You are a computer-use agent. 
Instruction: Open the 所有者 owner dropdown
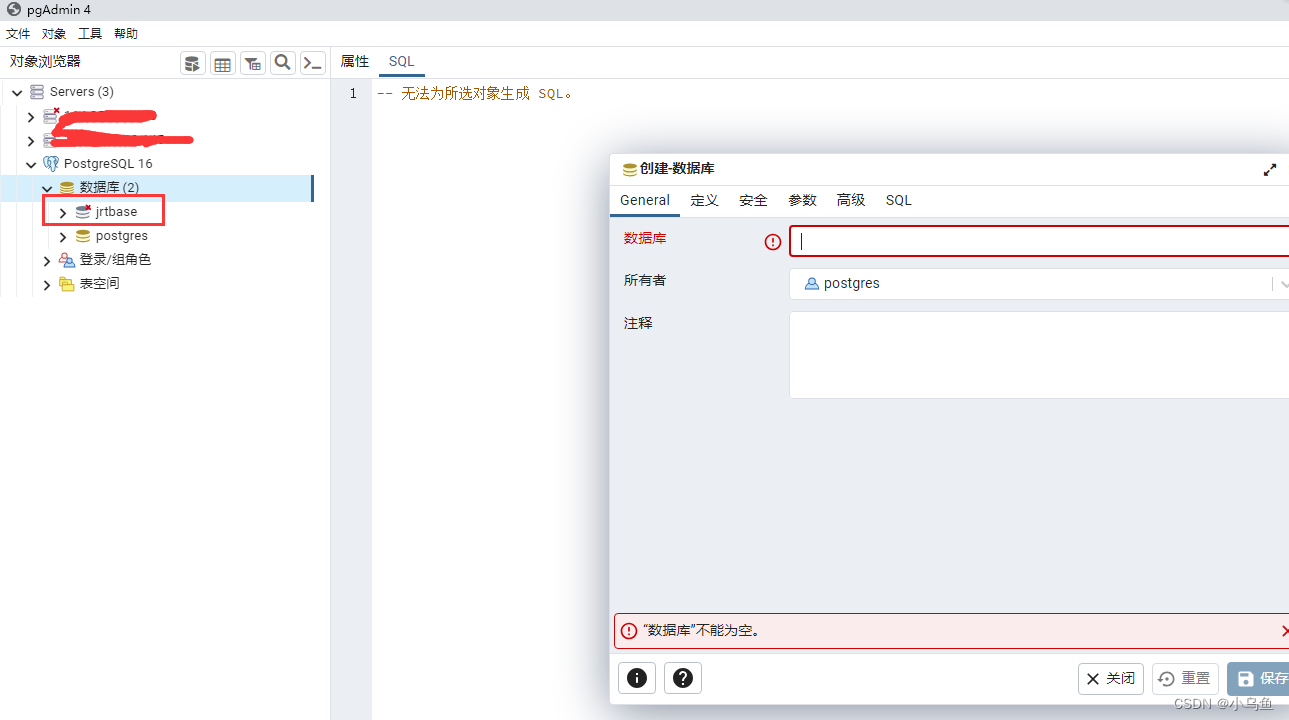tap(1038, 284)
